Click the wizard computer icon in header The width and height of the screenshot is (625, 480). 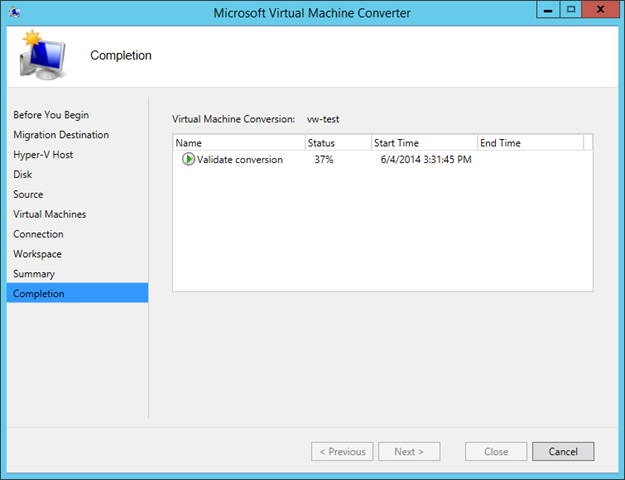(x=43, y=55)
